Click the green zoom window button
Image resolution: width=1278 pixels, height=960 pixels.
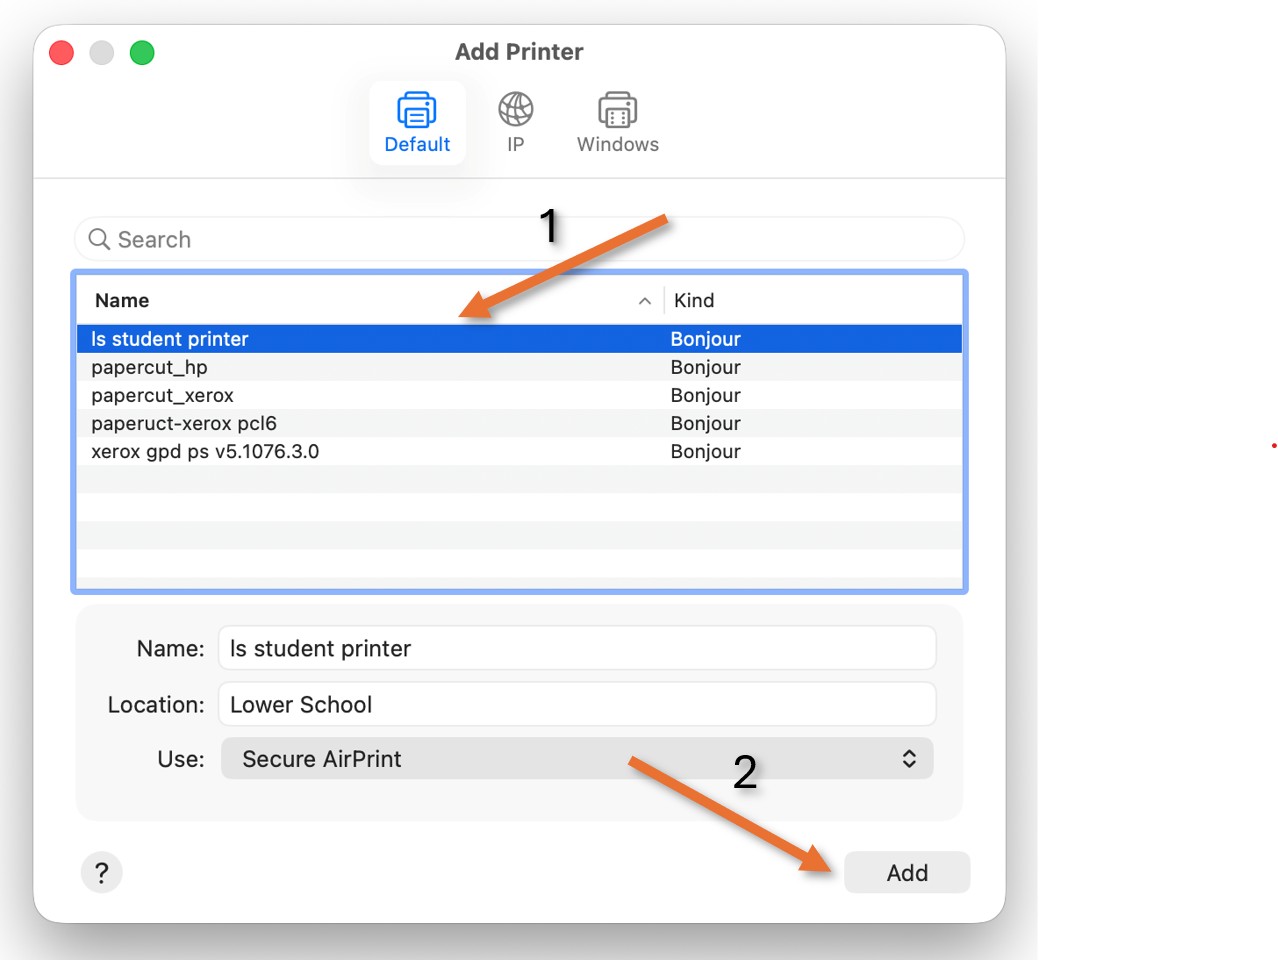click(x=142, y=52)
